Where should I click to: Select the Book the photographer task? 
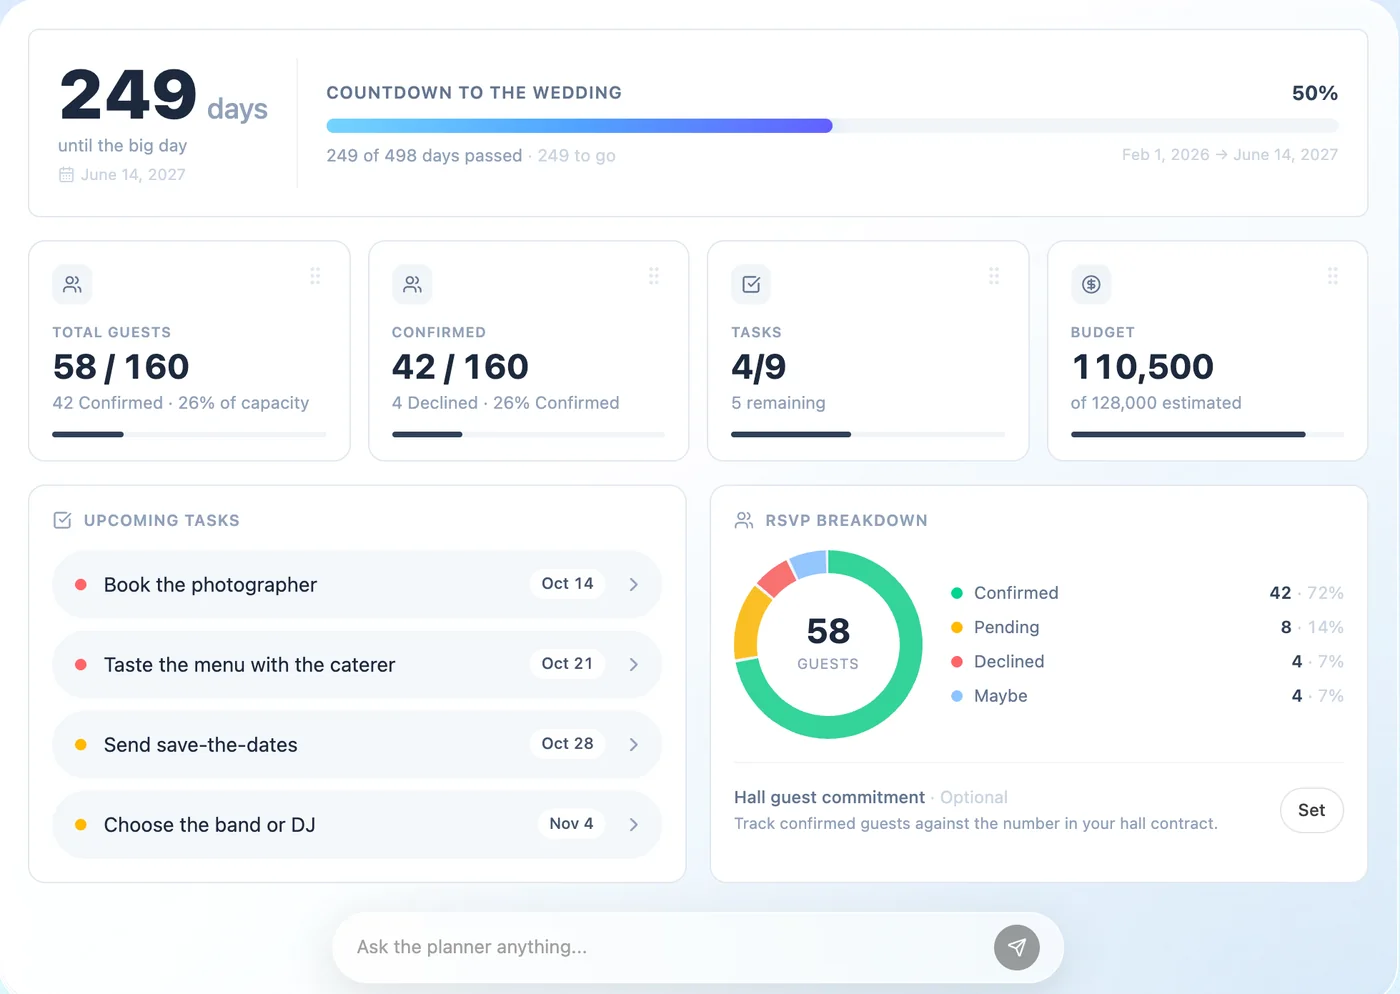[357, 584]
